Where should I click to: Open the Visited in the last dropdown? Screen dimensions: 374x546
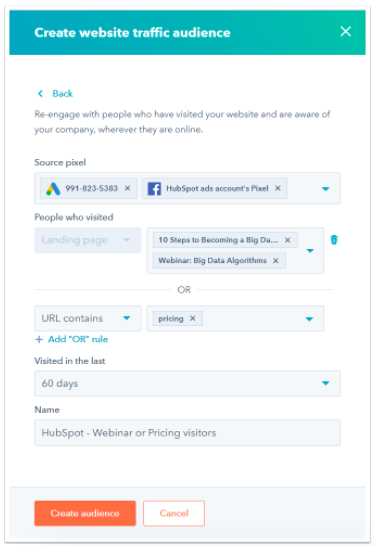click(x=187, y=383)
